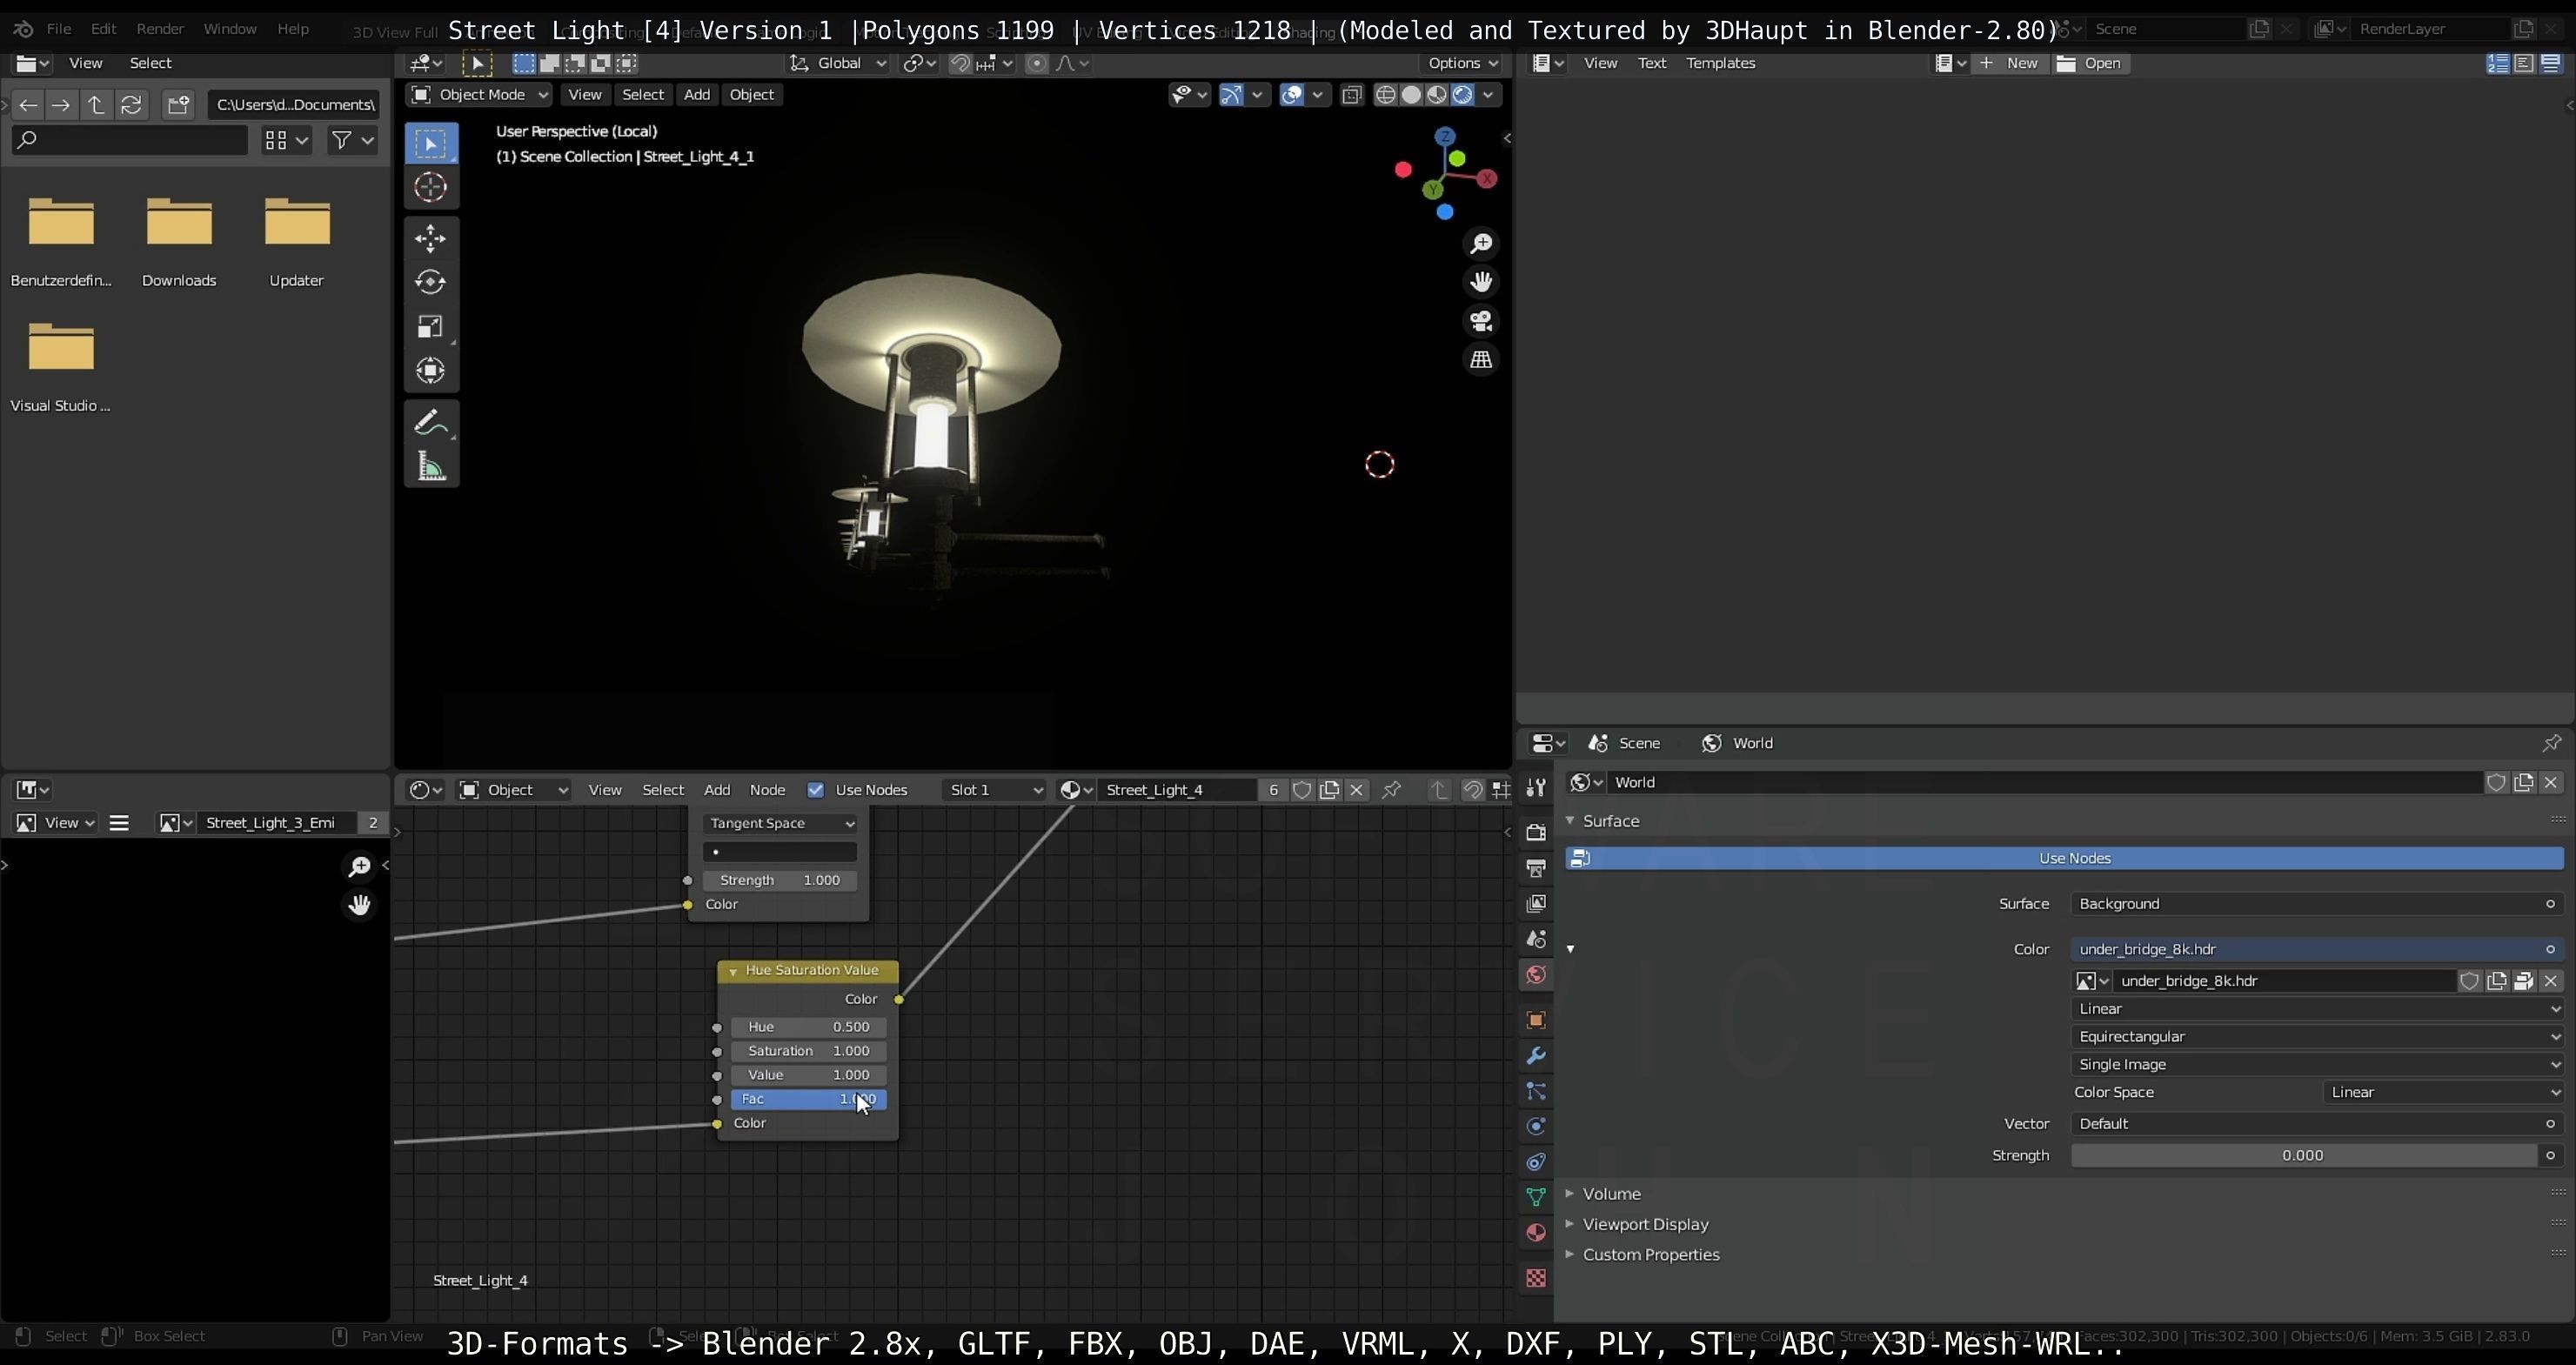
Task: Expand the Volume panel
Action: pyautogui.click(x=1611, y=1194)
